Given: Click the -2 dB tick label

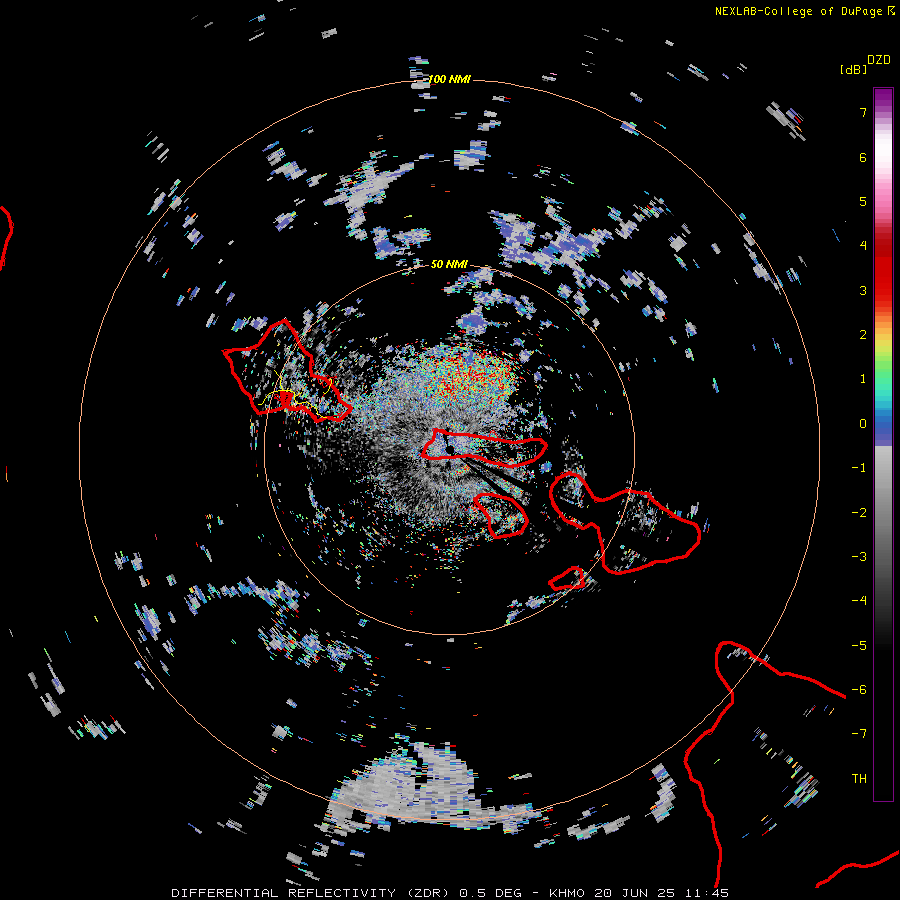Looking at the screenshot, I should 859,513.
